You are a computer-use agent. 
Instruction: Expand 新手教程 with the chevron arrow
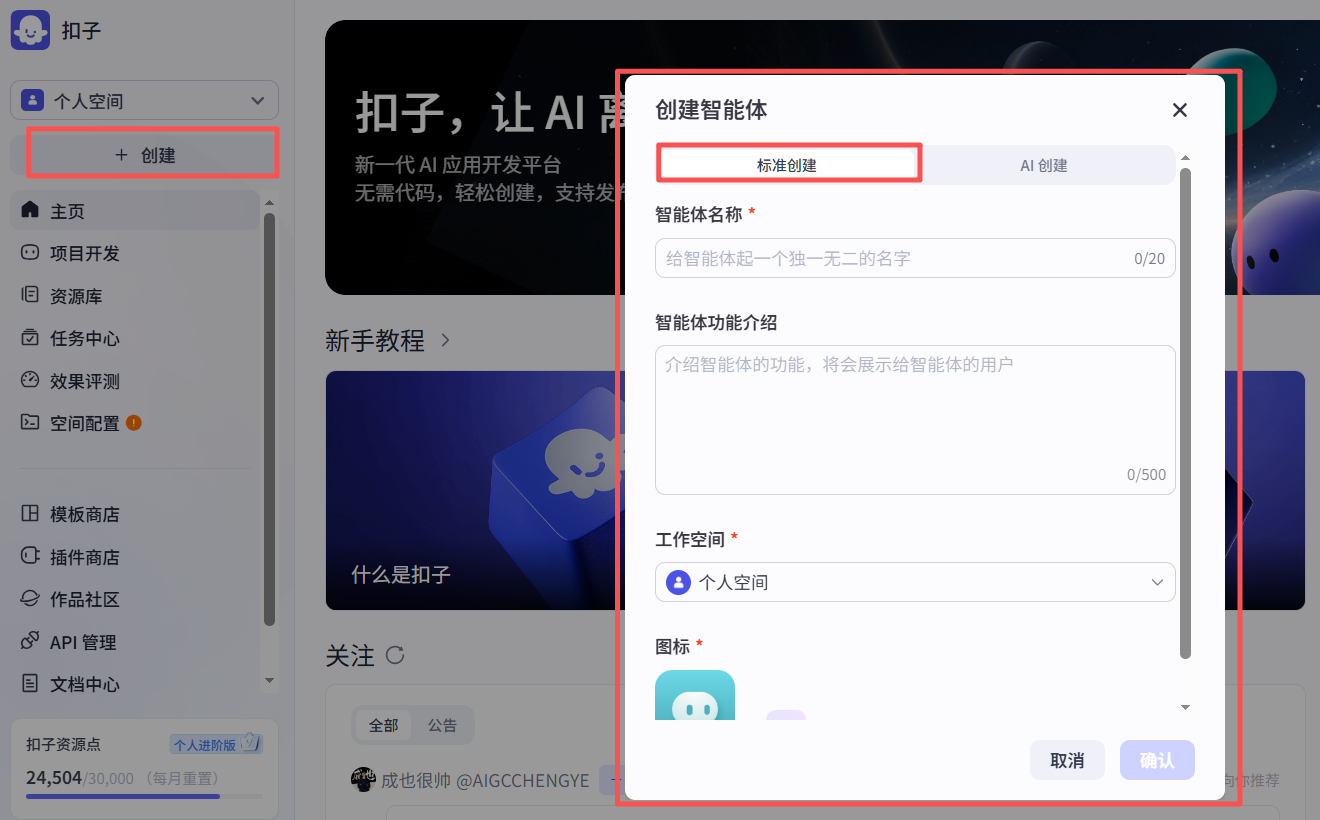[445, 341]
